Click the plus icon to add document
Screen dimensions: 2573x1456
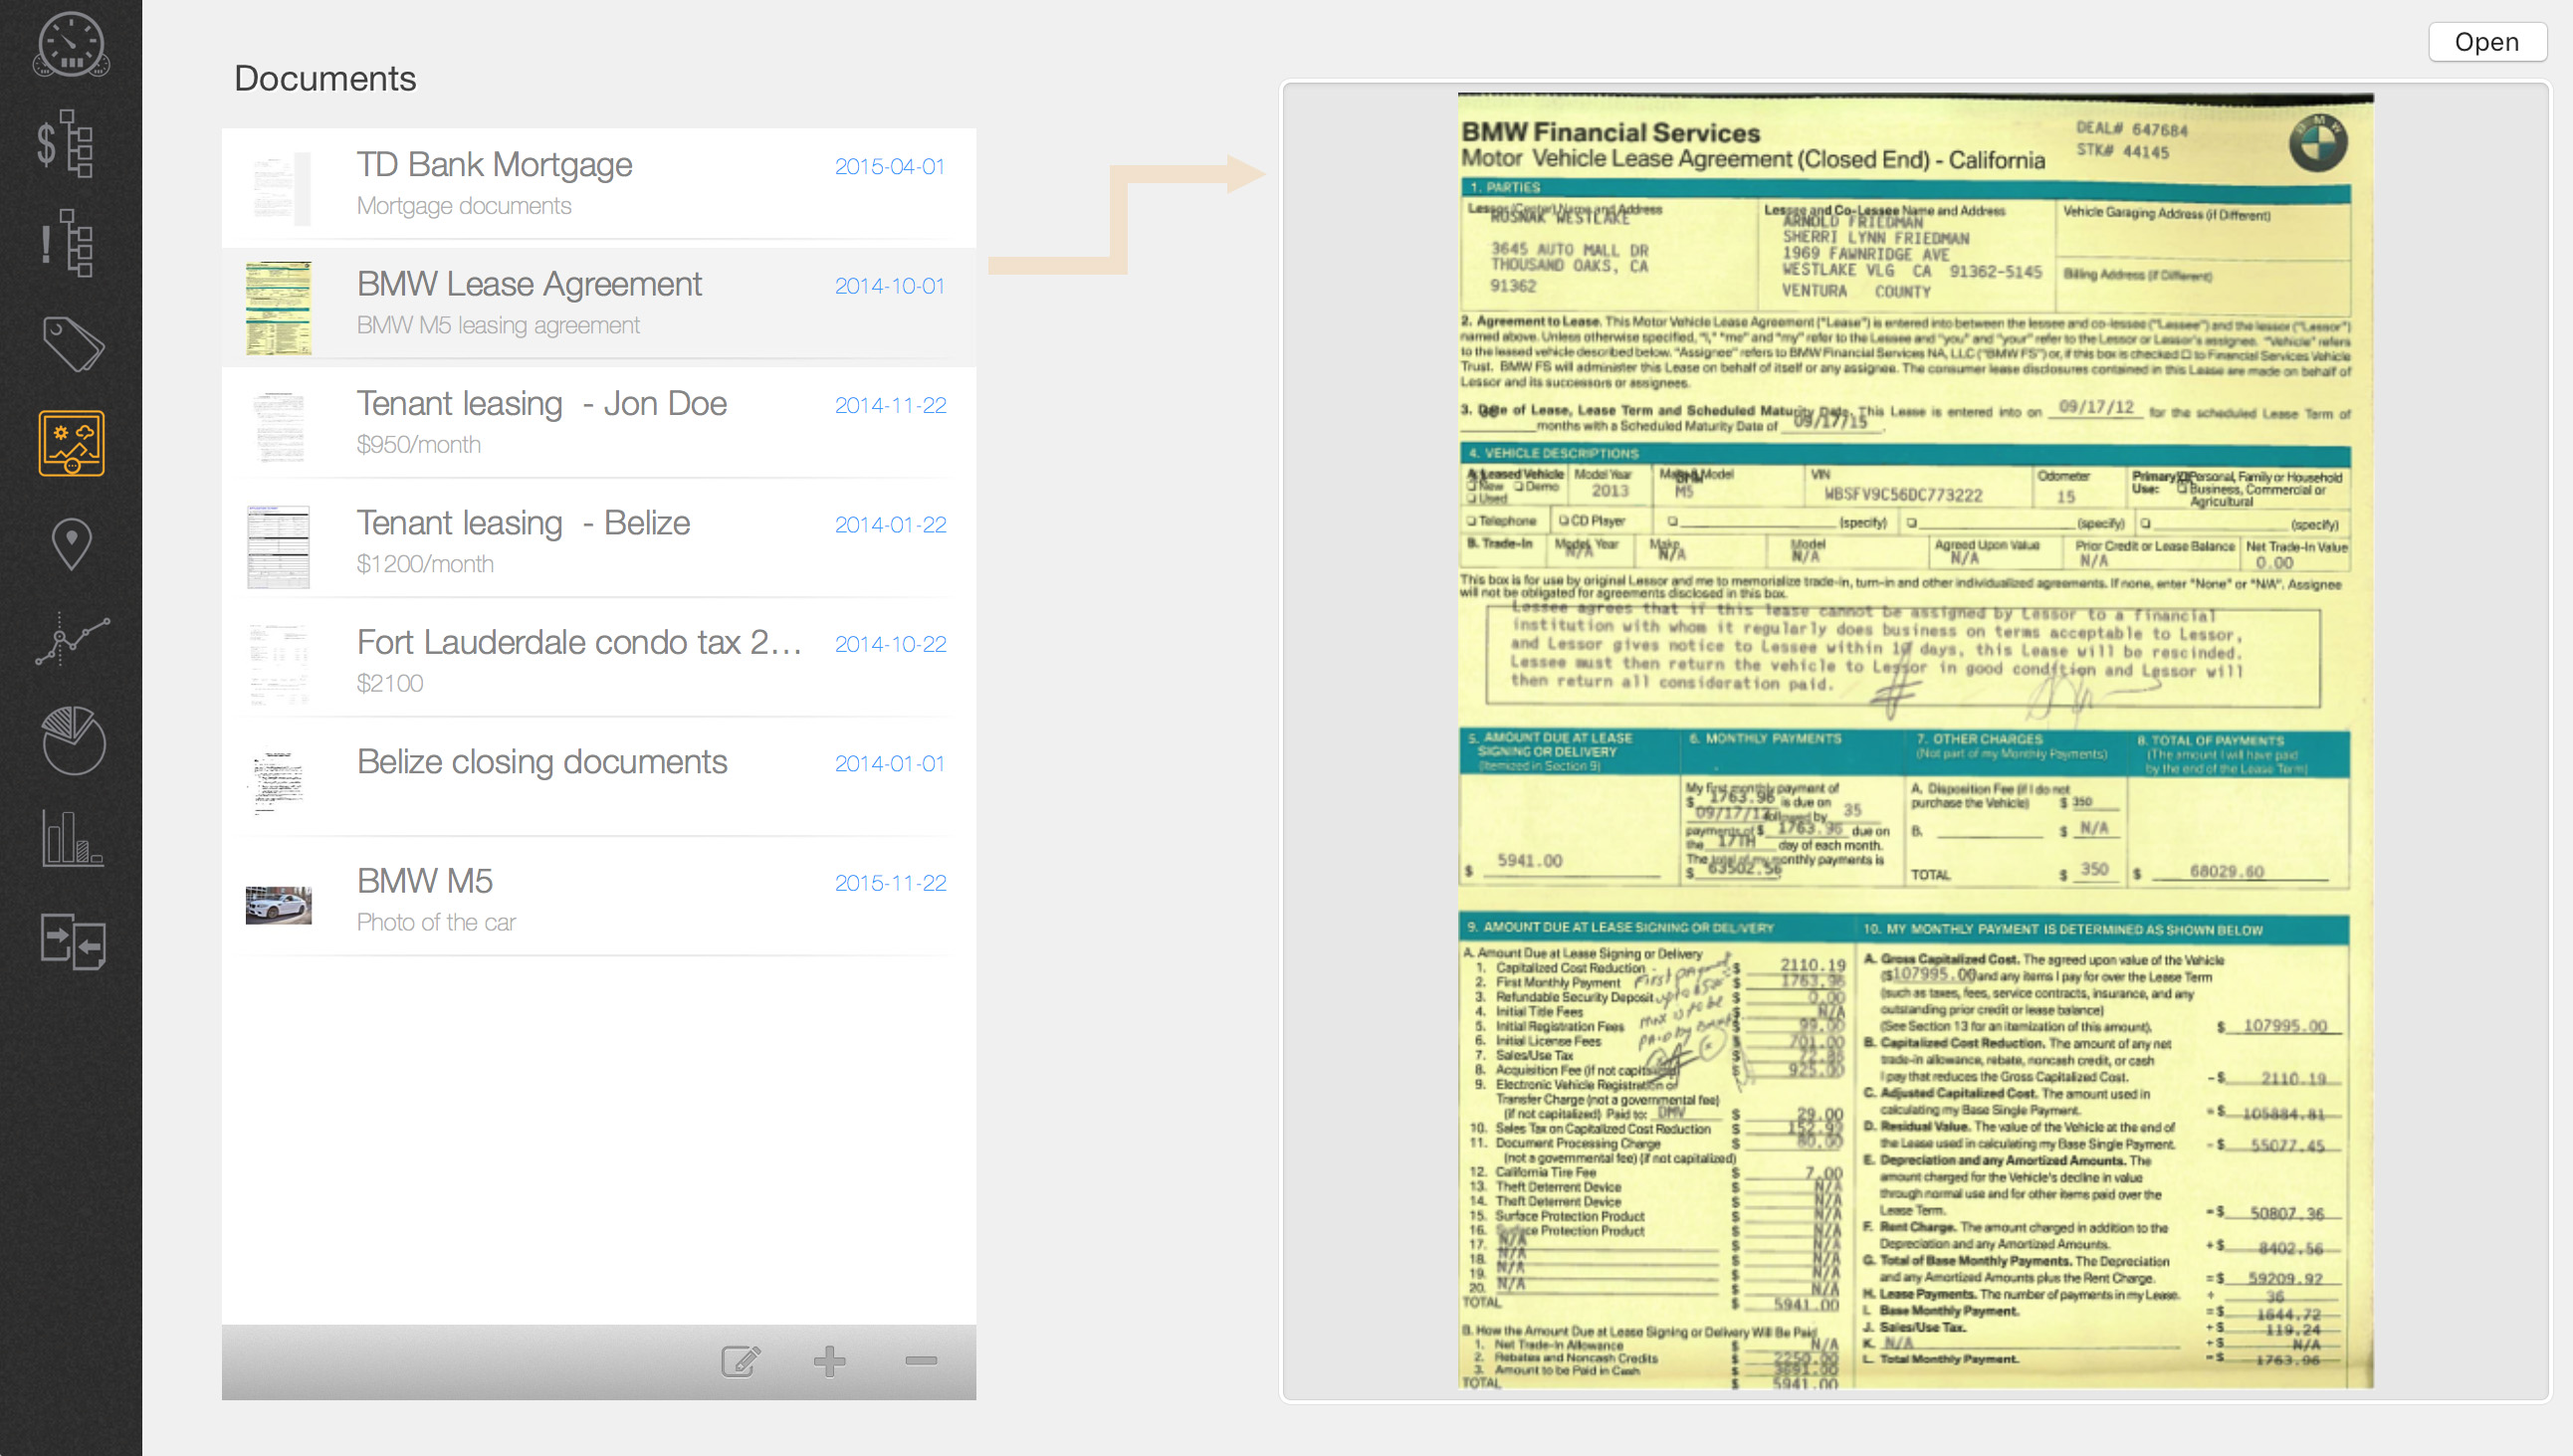click(x=829, y=1361)
